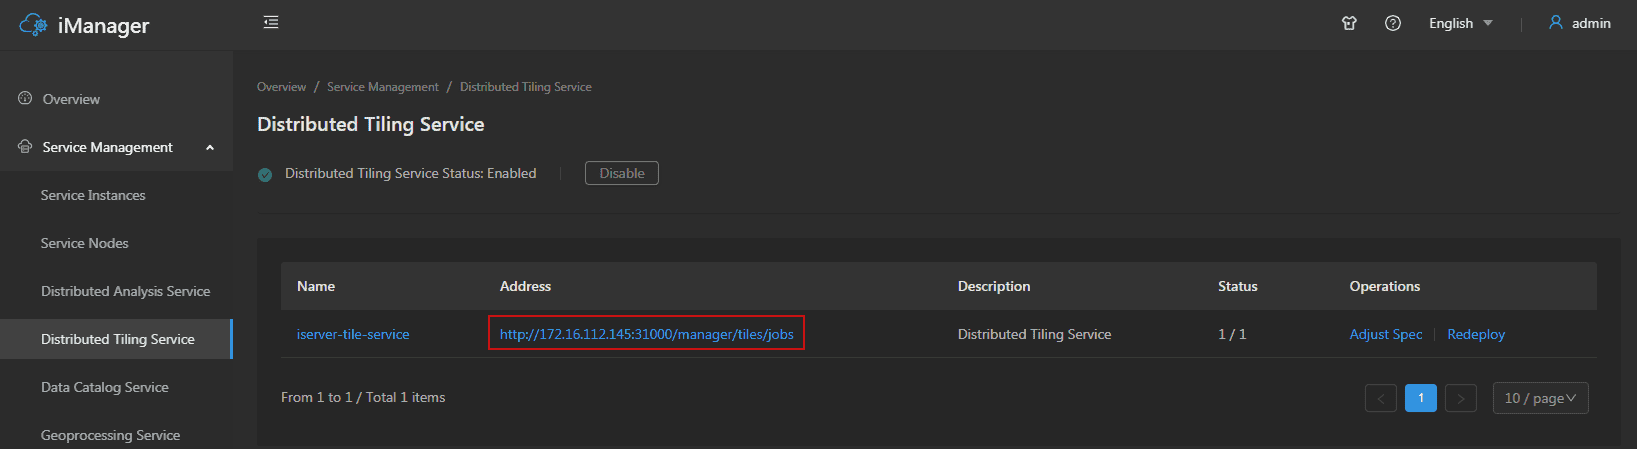Open the theme shirt icon
This screenshot has height=449, width=1637.
1349,23
